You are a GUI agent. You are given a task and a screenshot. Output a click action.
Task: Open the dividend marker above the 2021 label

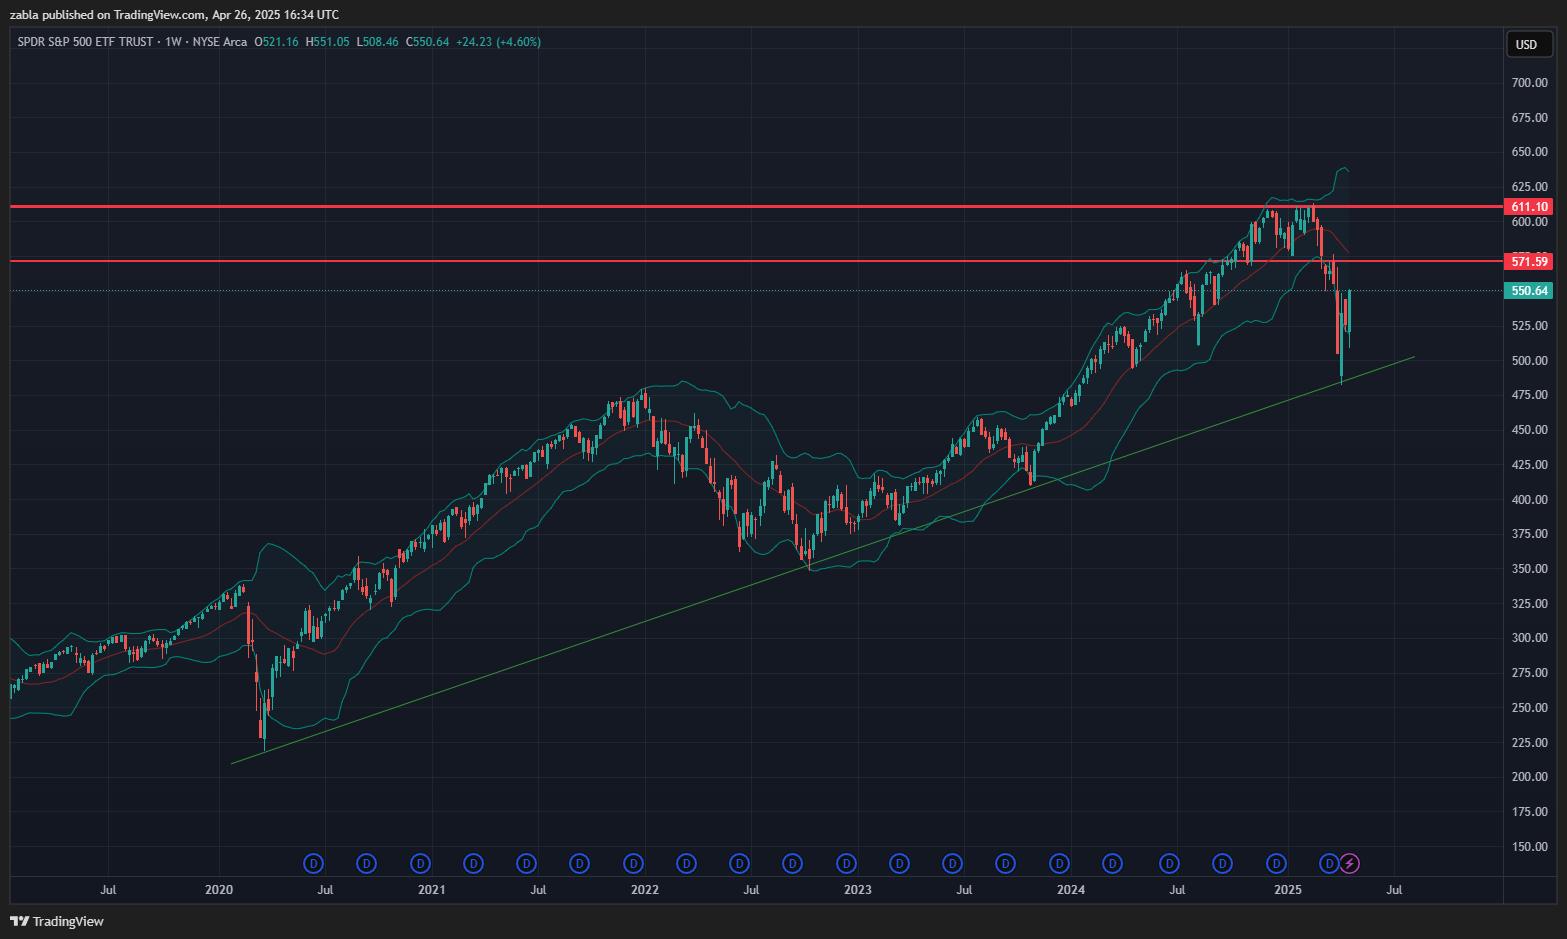pyautogui.click(x=420, y=863)
